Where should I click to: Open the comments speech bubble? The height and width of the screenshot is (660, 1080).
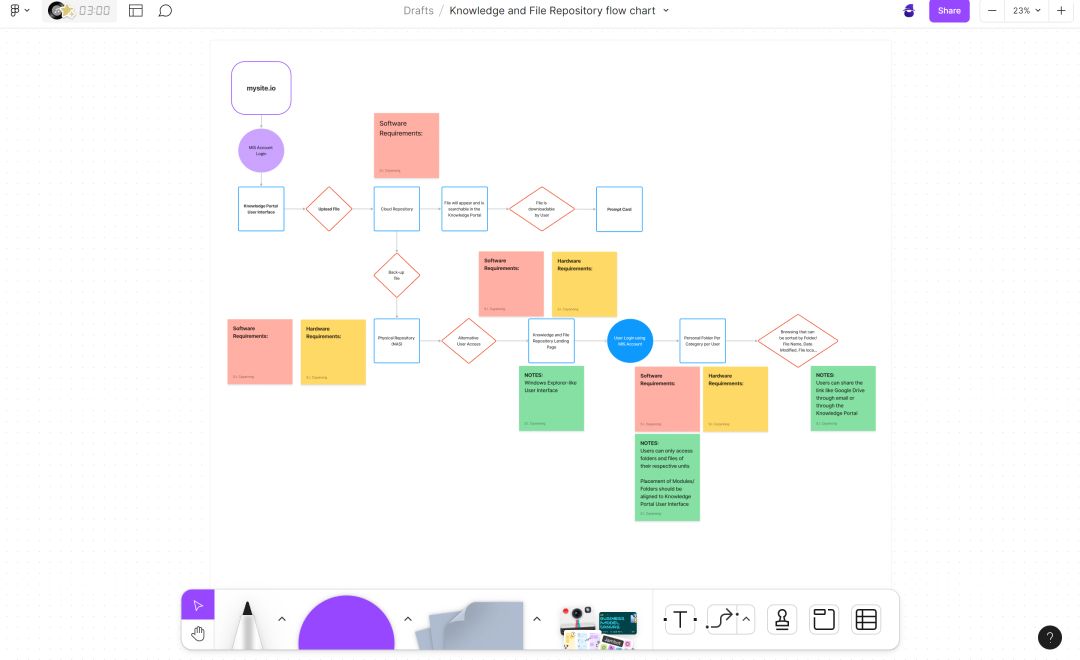165,11
